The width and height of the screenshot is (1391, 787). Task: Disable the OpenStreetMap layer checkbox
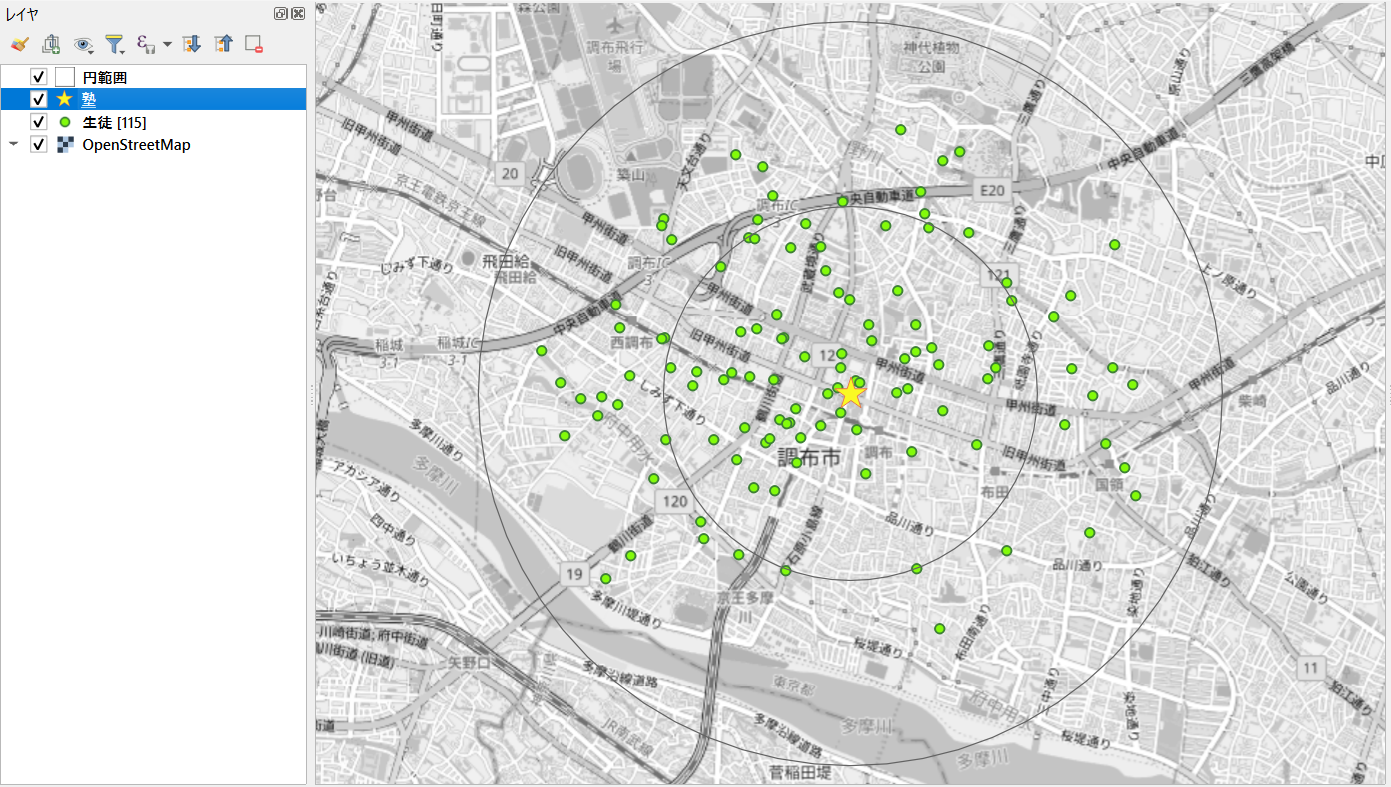point(39,144)
